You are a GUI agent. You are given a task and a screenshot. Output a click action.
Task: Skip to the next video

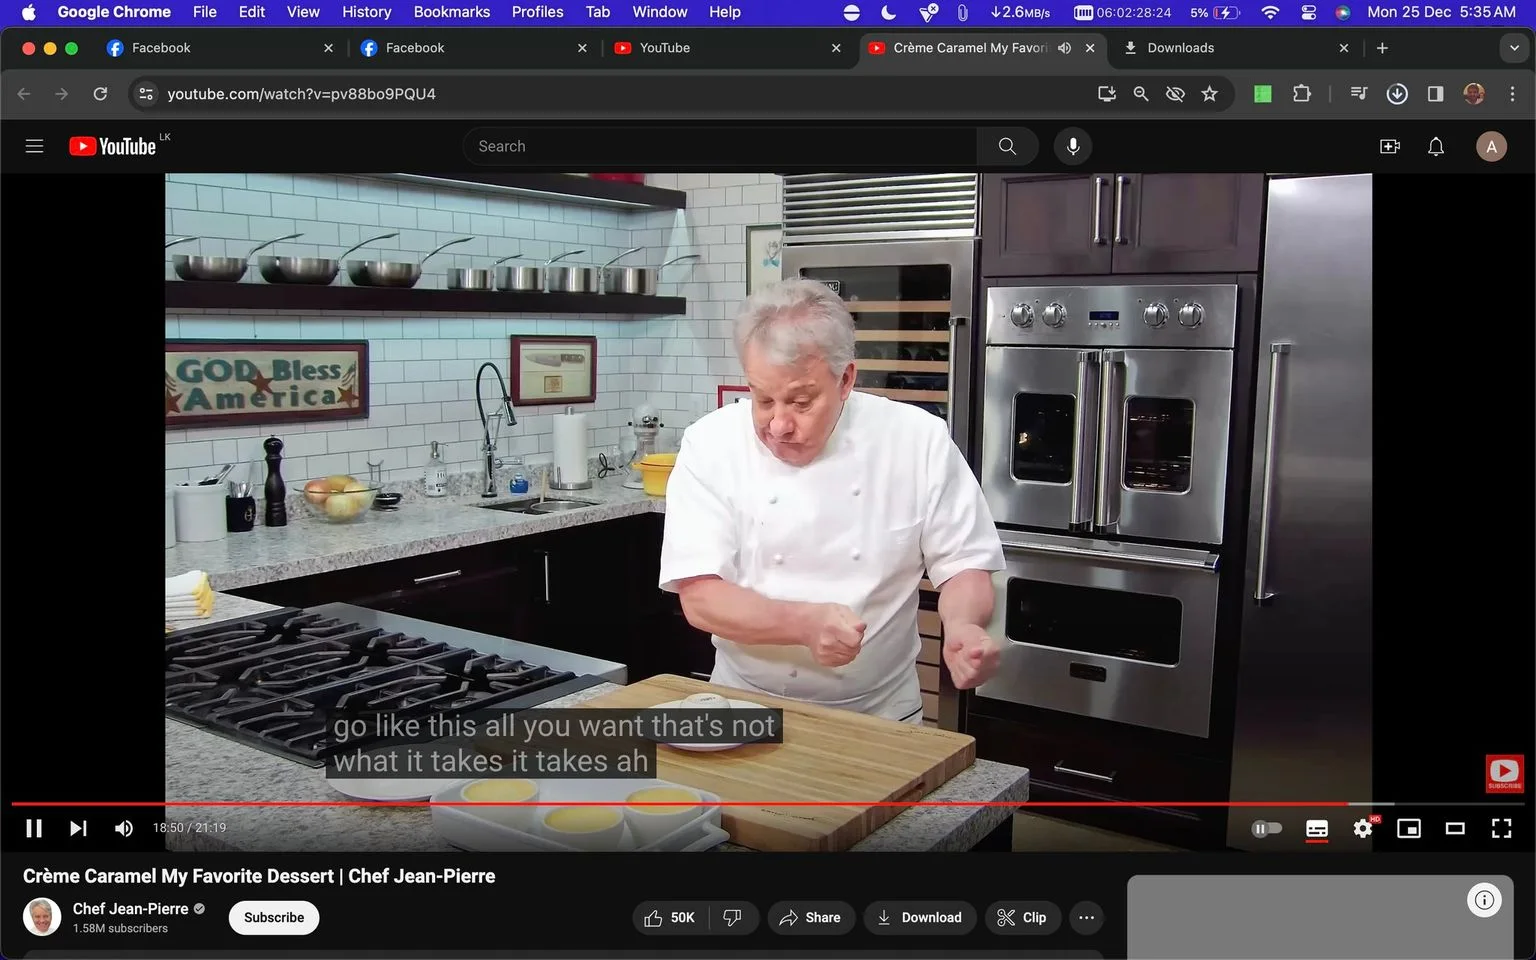(x=78, y=828)
